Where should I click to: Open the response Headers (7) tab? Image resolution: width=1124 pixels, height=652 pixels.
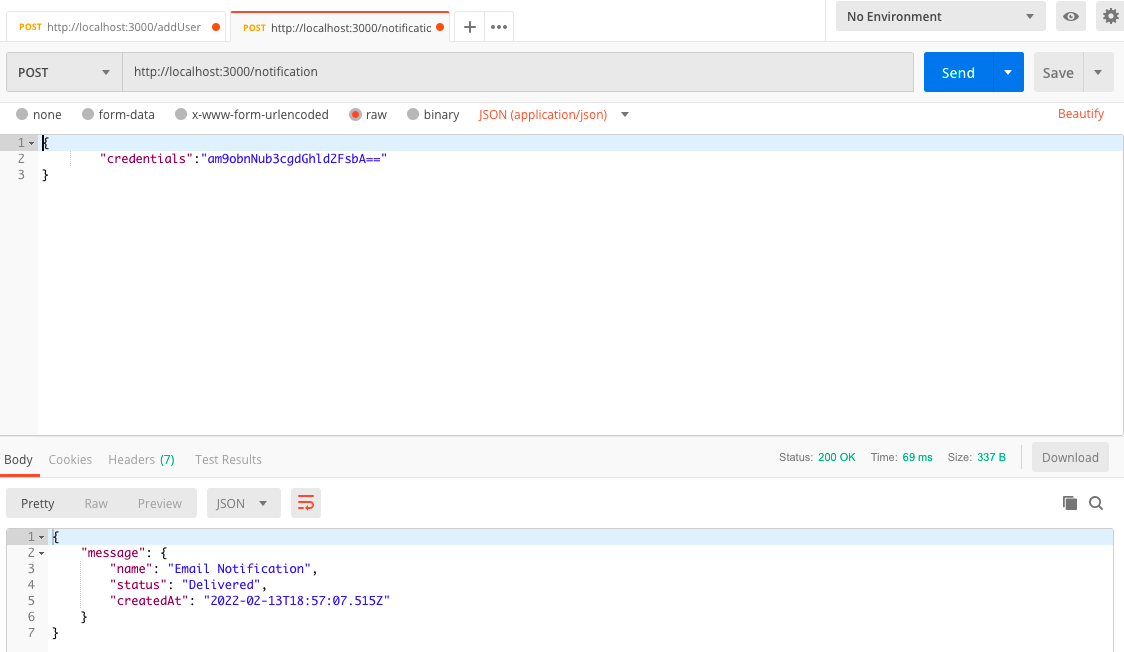tap(141, 459)
